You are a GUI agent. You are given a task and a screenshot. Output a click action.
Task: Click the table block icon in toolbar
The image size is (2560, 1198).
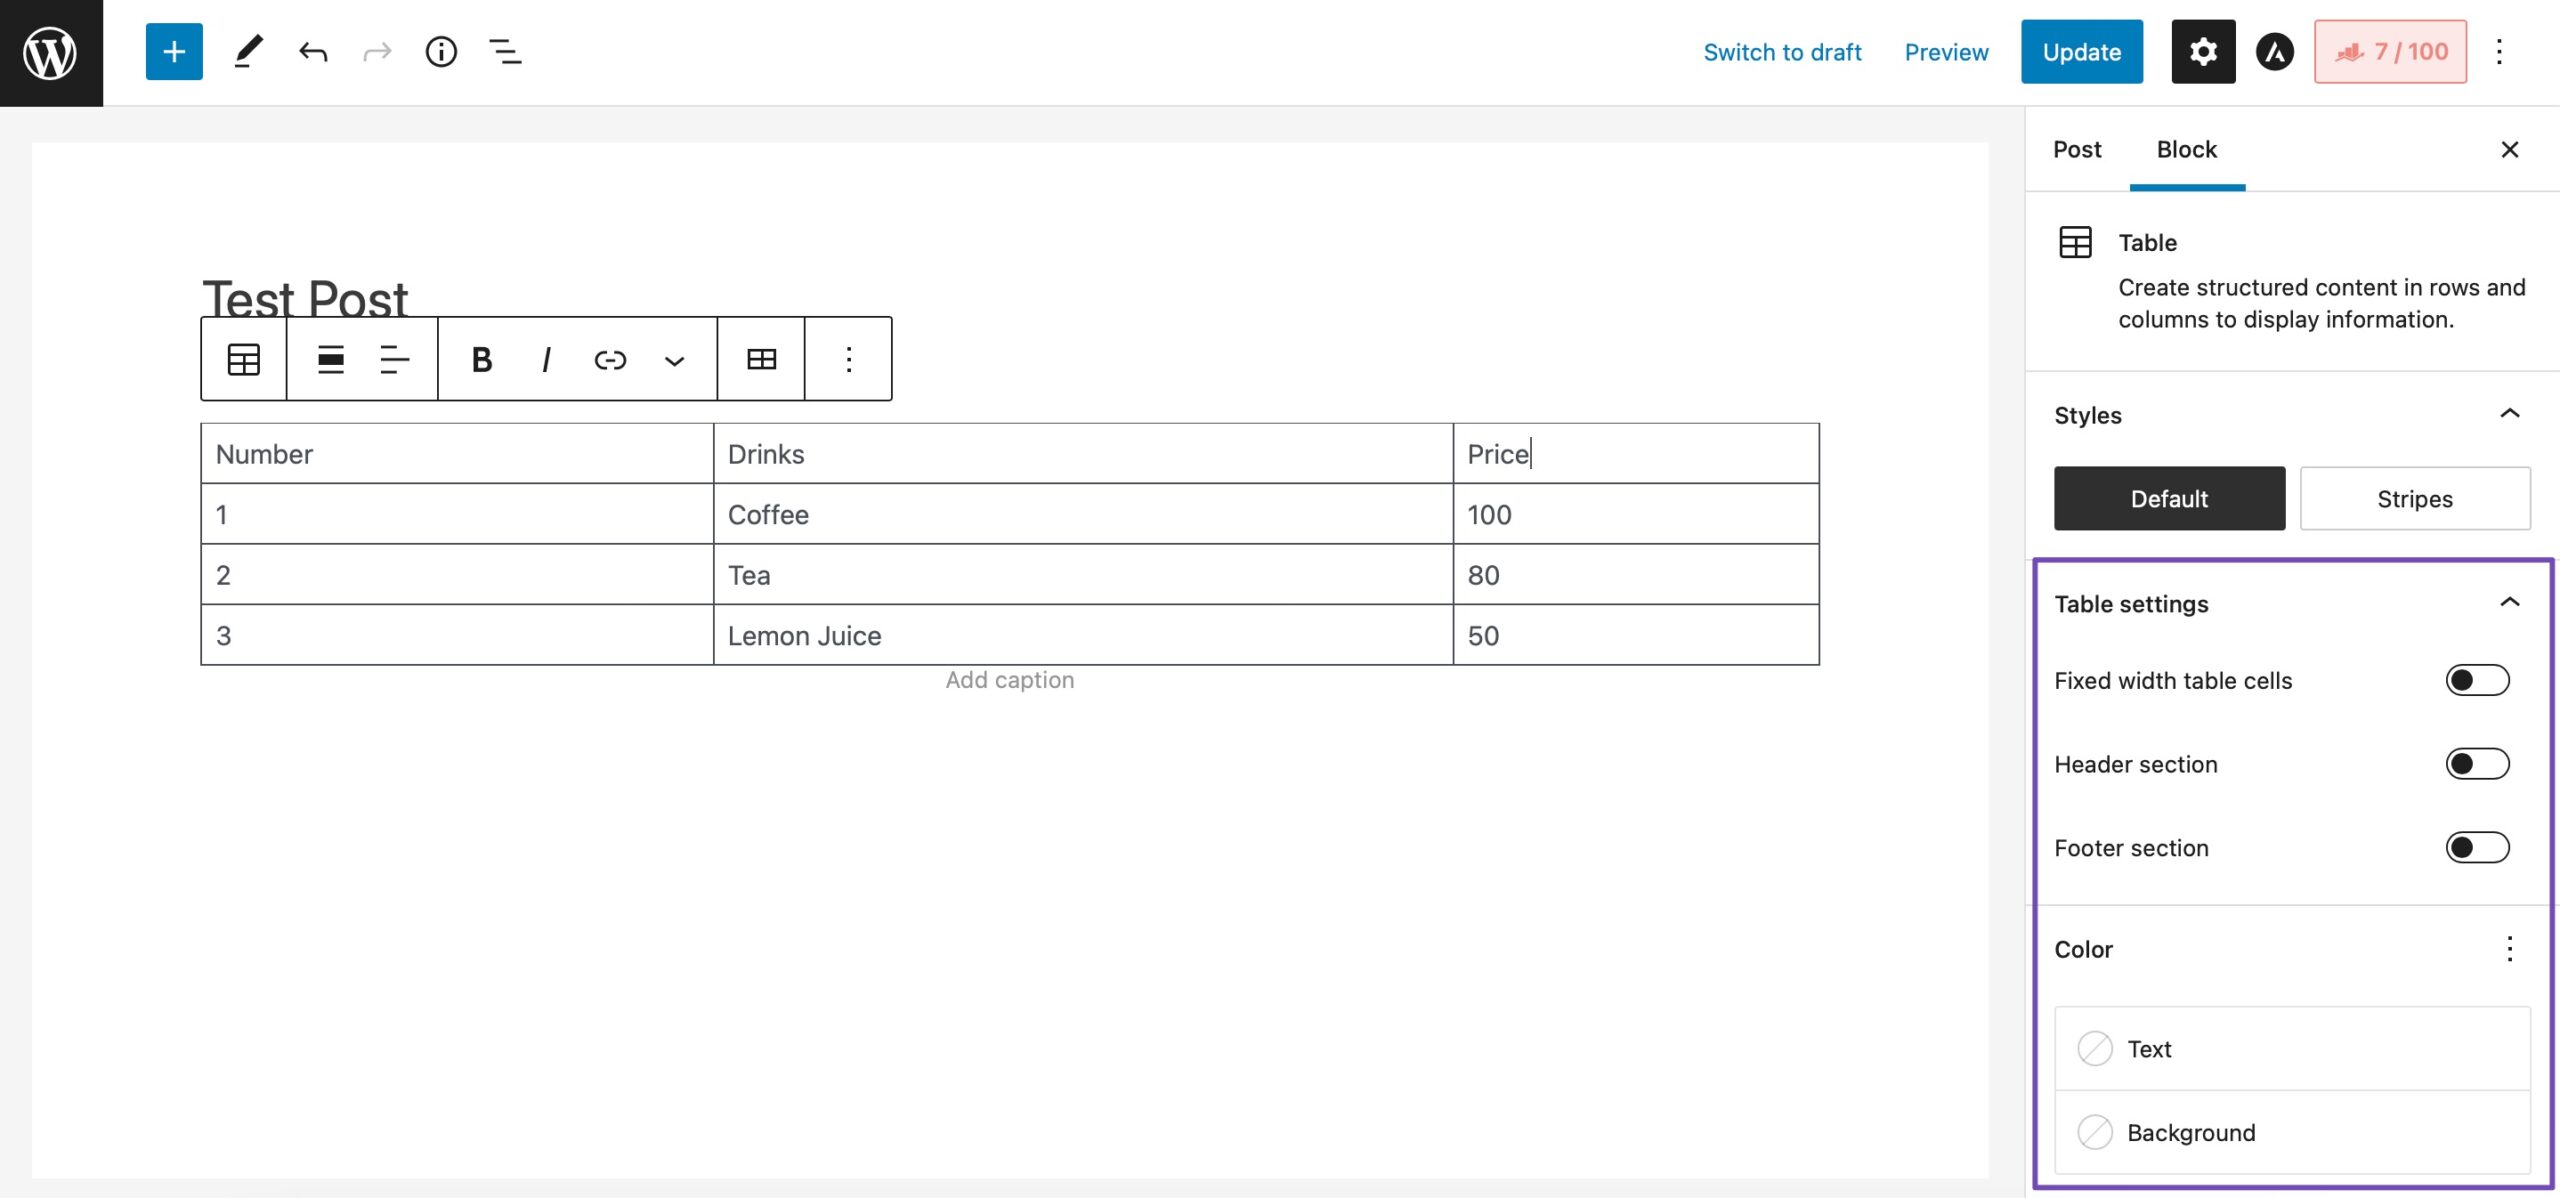[243, 357]
